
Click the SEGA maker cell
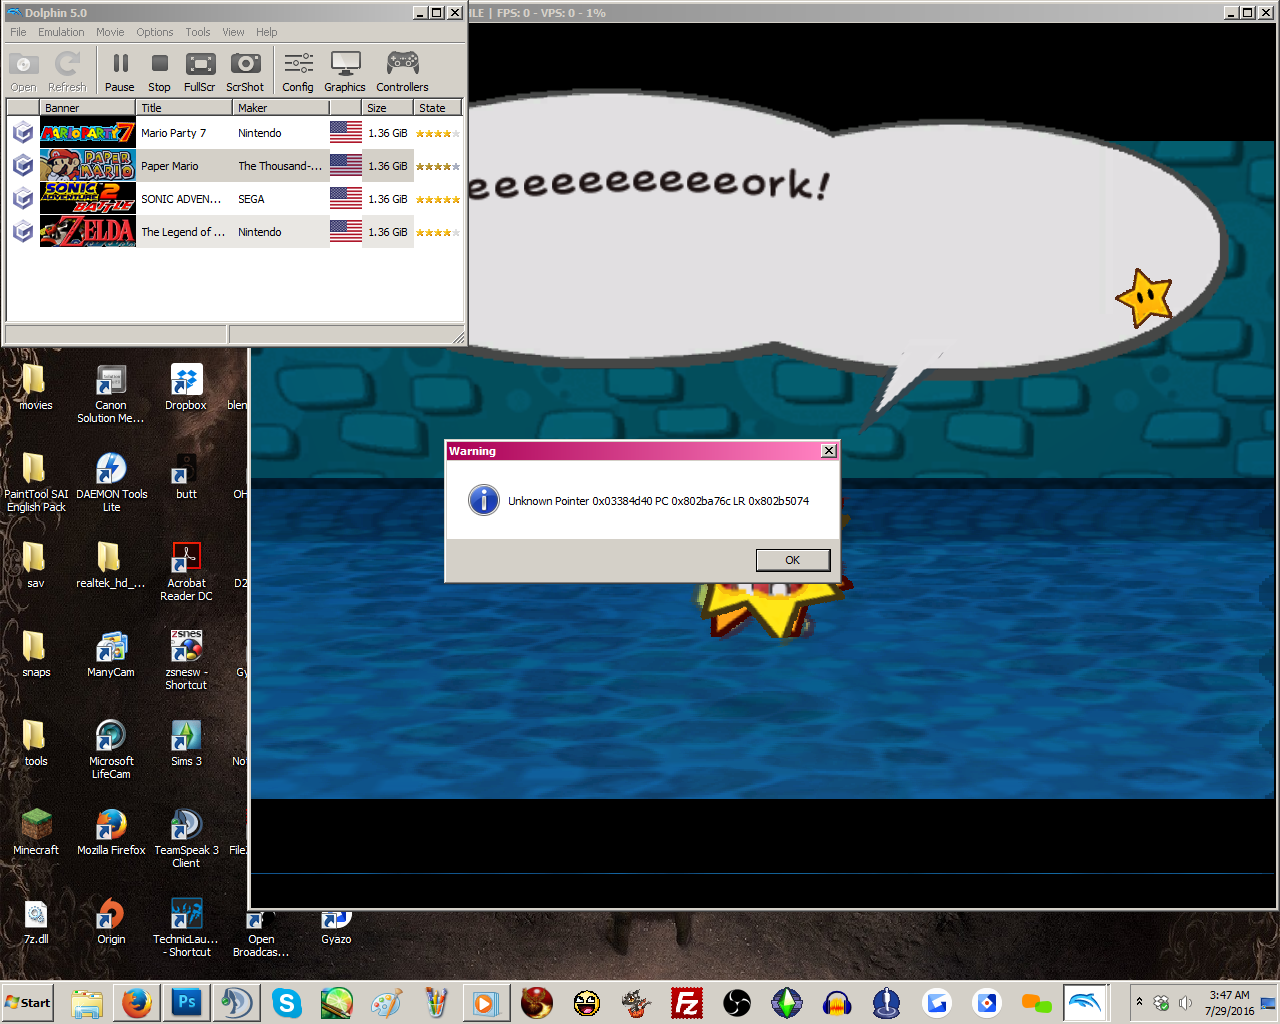tap(251, 199)
